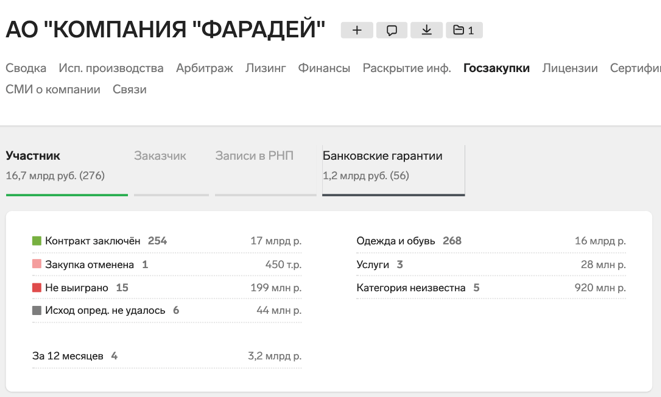Screen dimensions: 661x397
Task: Filter by Закупка отменена 1
Action: coord(167,264)
